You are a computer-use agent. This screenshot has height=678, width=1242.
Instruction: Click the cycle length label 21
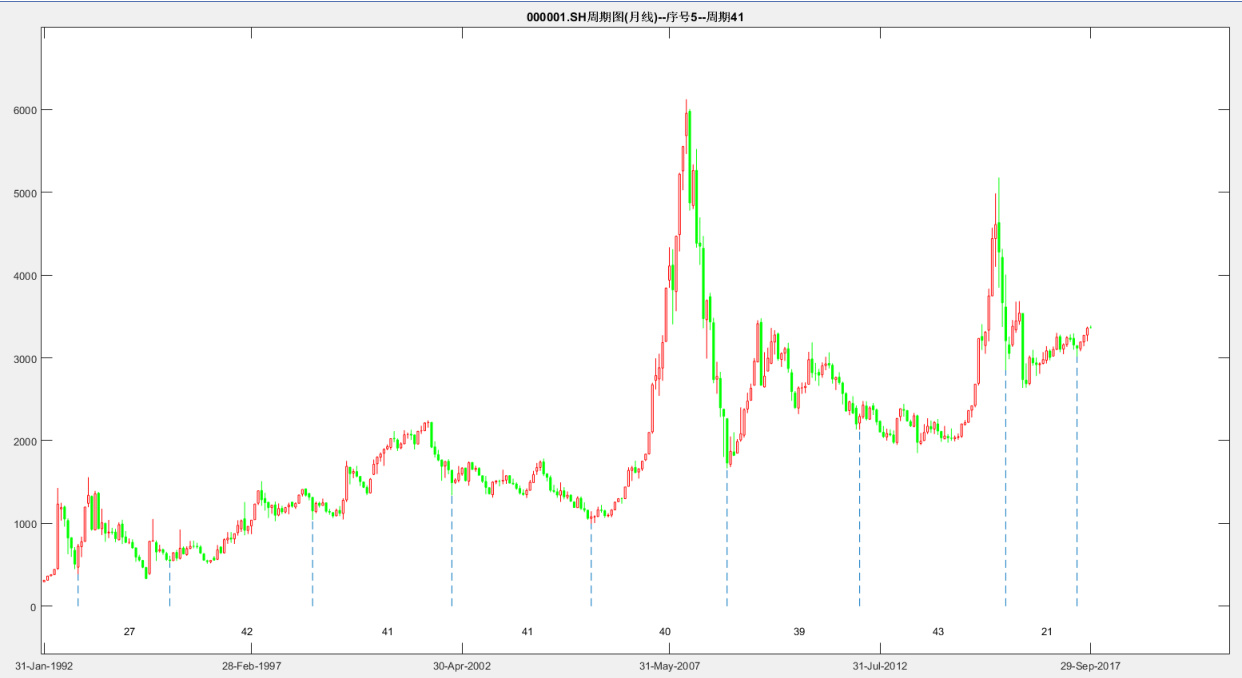pyautogui.click(x=1047, y=632)
